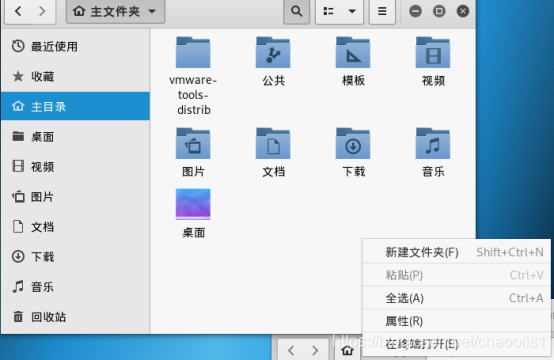Select the 文档 folder icon in the grid
The image size is (554, 360).
click(273, 143)
